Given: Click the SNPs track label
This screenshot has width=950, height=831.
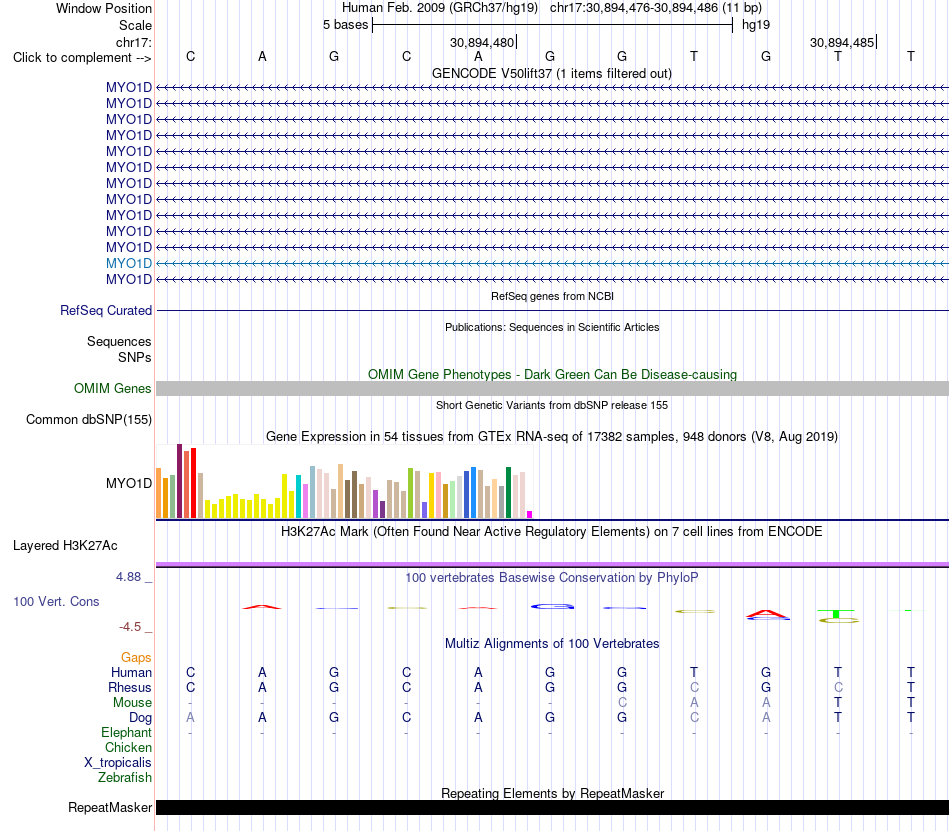Looking at the screenshot, I should click(135, 357).
